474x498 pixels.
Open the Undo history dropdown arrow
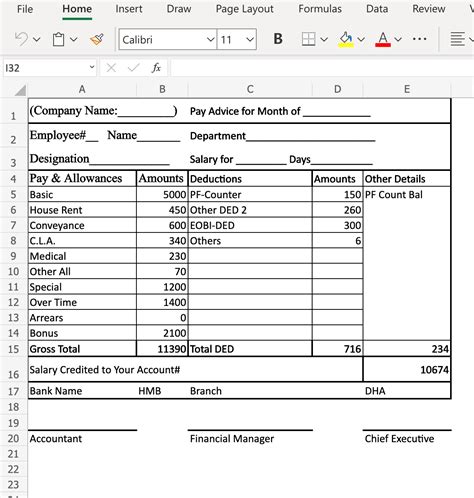click(37, 40)
